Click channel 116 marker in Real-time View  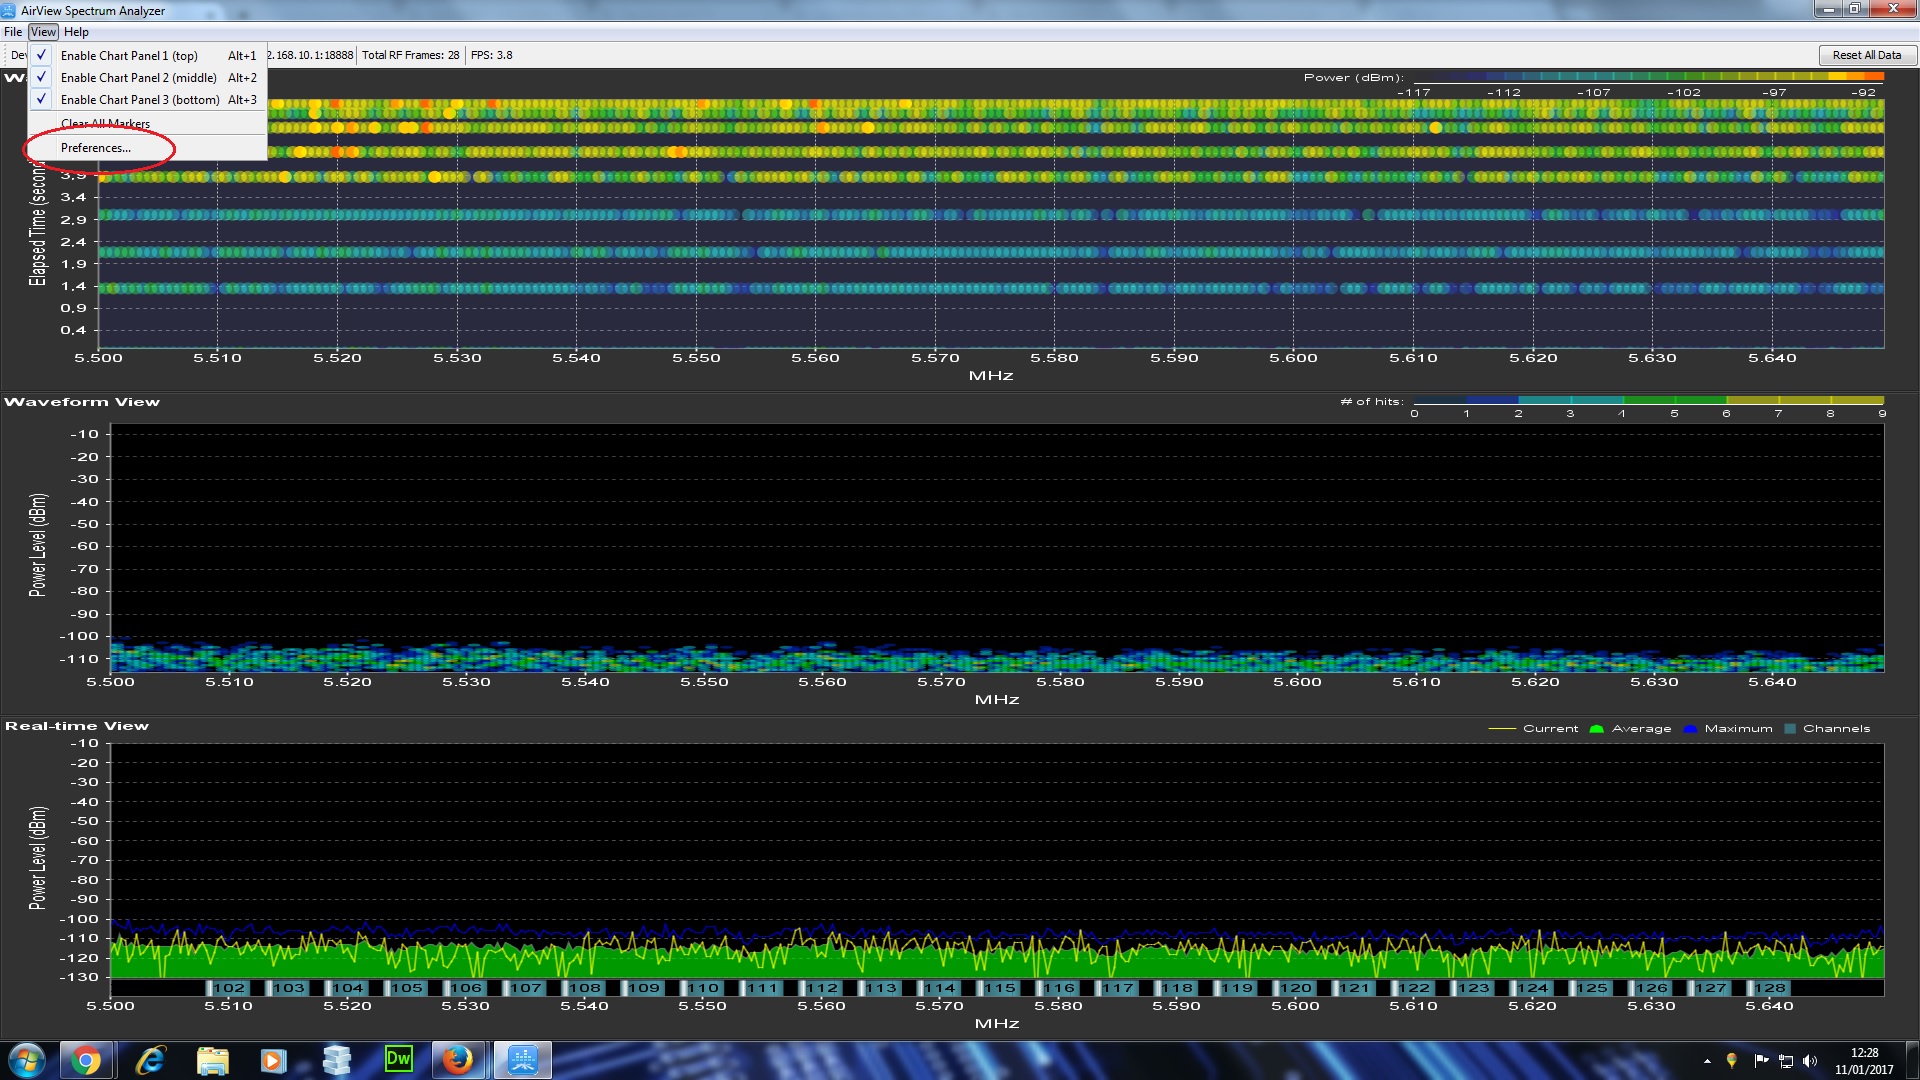coord(1058,988)
